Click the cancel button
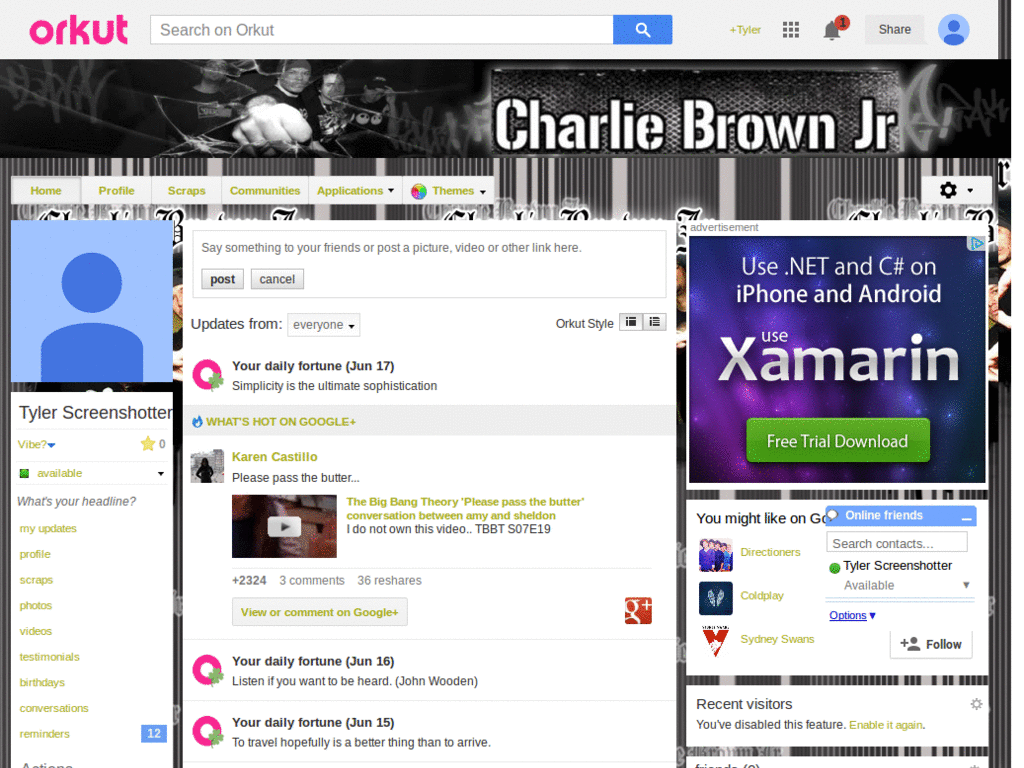The image size is (1024, 768). (277, 280)
